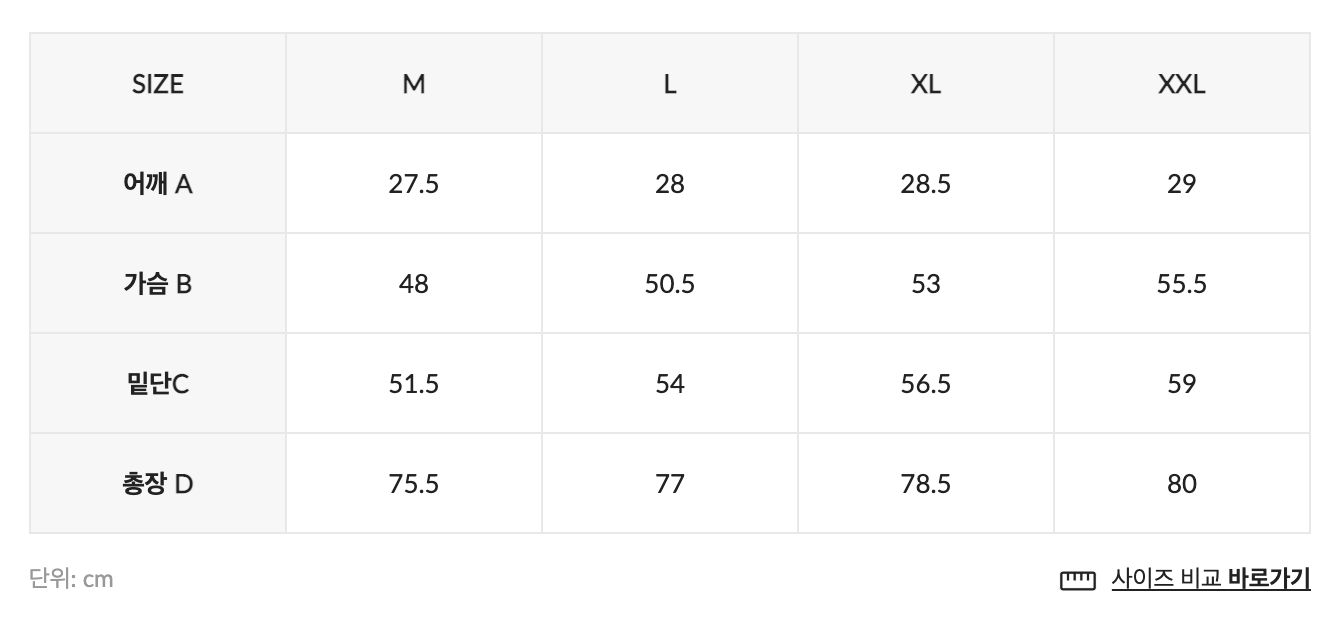This screenshot has height=620, width=1338.
Task: Click the 75.5 total length for M
Action: point(414,484)
